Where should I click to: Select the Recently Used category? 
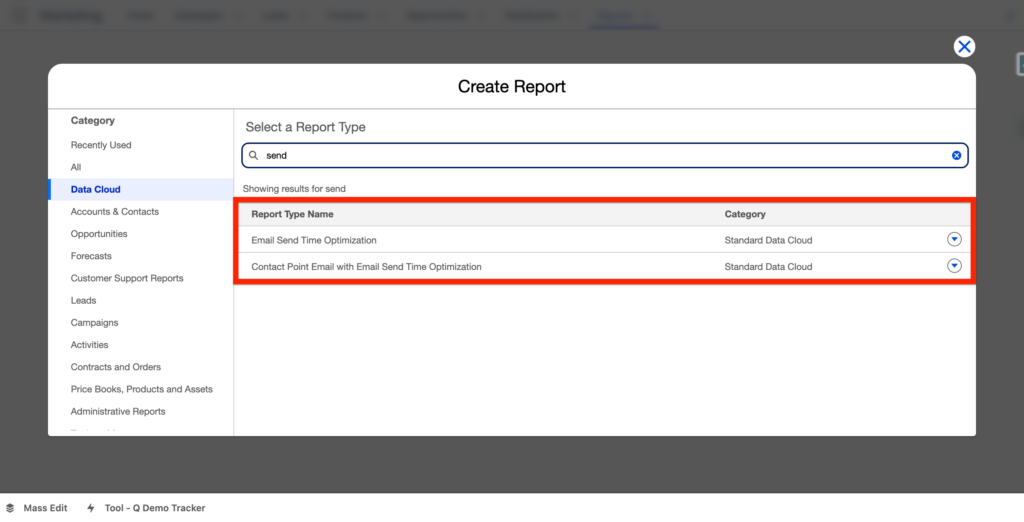tap(101, 145)
